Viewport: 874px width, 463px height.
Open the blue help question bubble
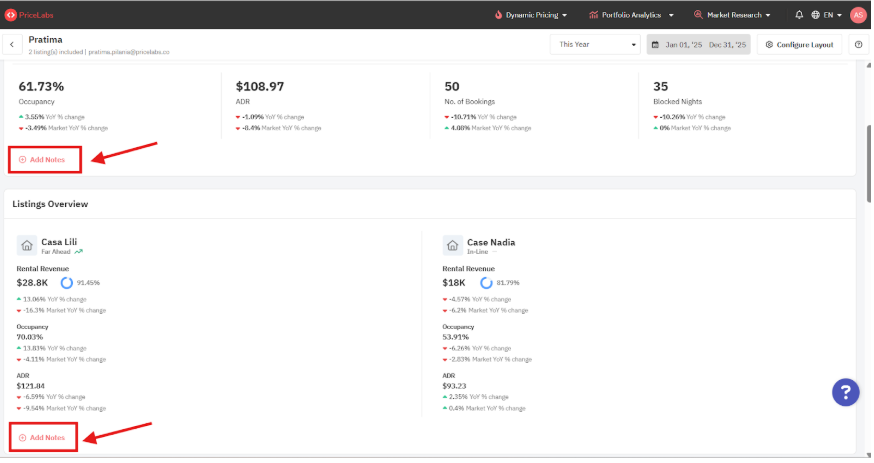(845, 392)
